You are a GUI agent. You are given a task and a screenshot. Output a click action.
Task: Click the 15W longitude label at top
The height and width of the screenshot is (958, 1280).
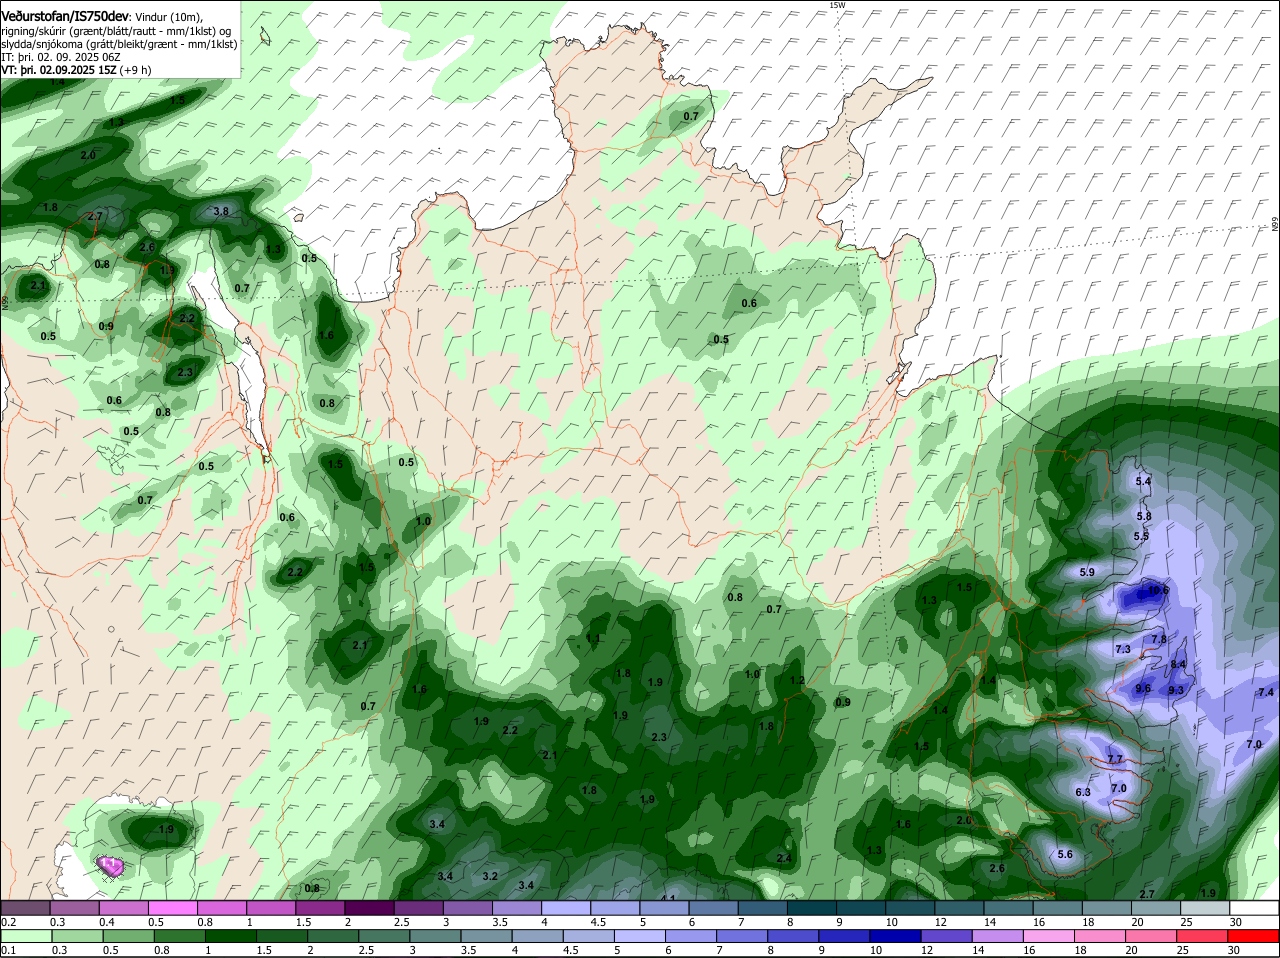click(x=837, y=5)
